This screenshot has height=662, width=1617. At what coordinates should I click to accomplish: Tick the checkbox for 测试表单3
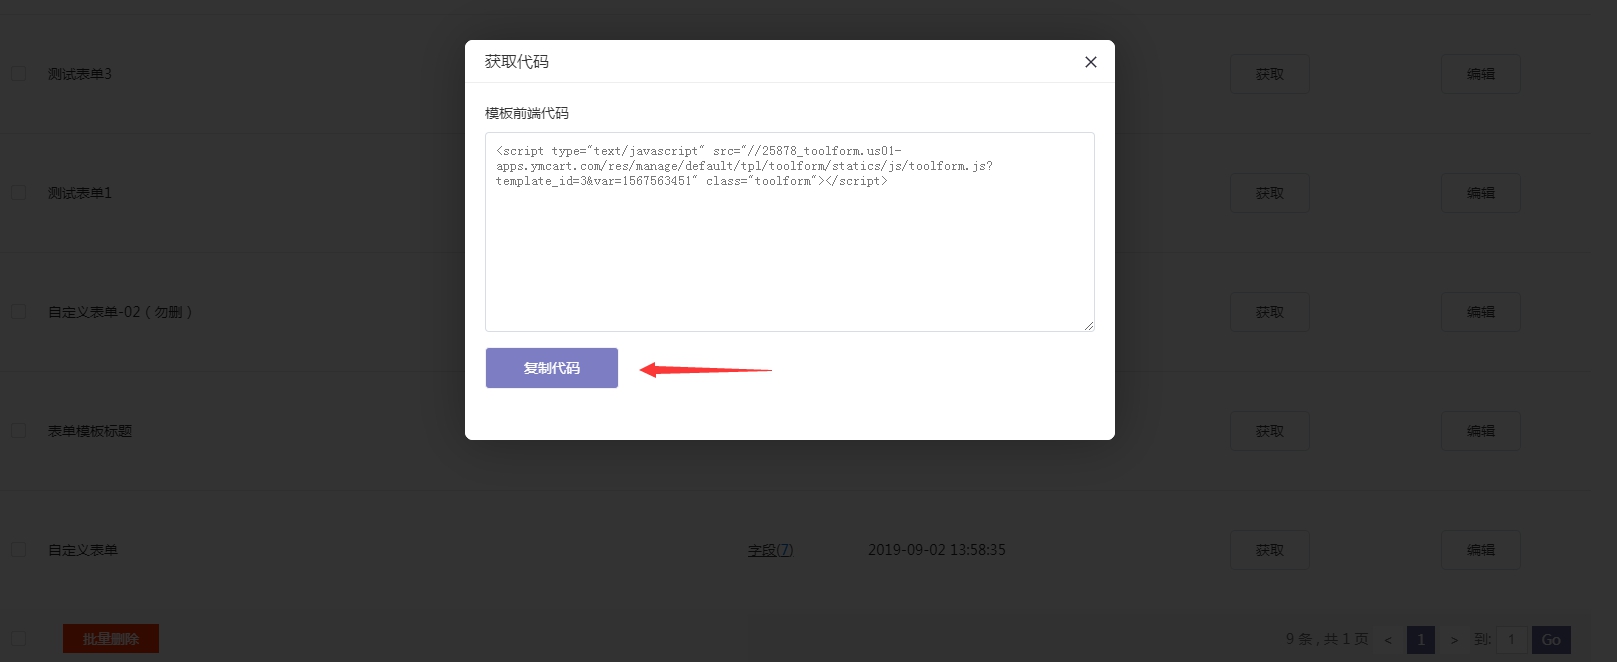18,74
